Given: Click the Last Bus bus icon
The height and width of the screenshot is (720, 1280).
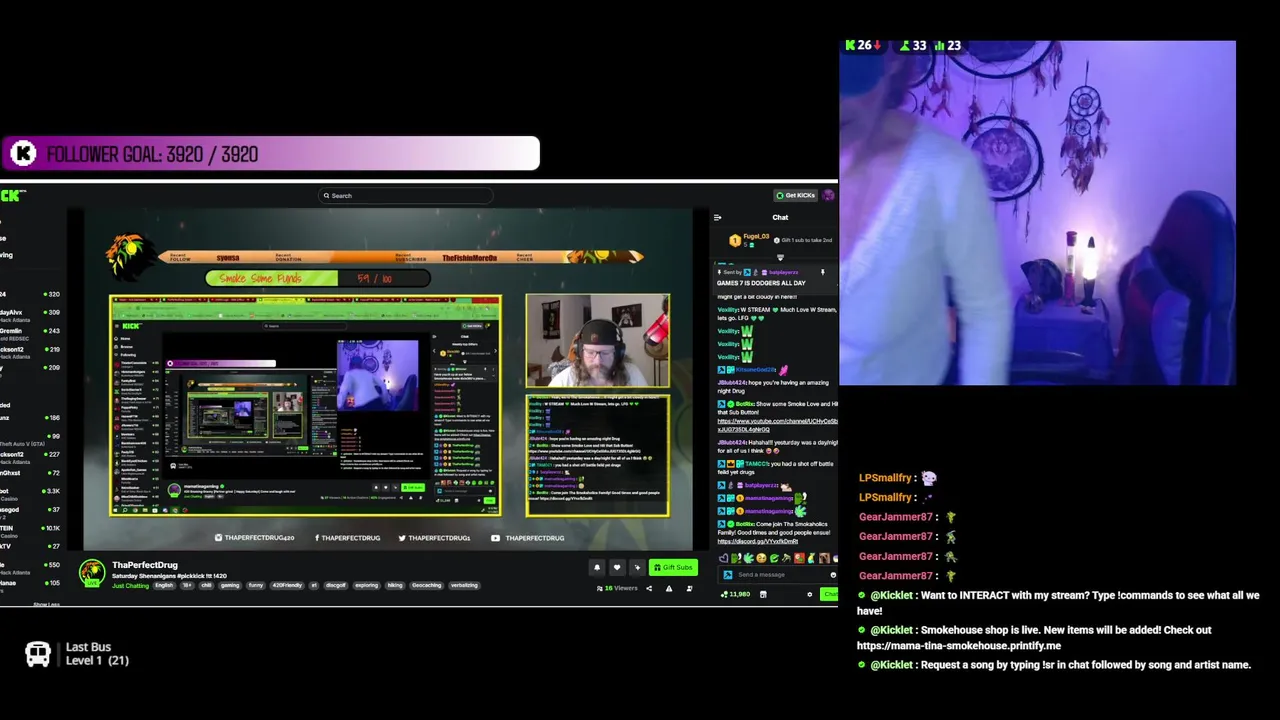Looking at the screenshot, I should click(x=37, y=655).
